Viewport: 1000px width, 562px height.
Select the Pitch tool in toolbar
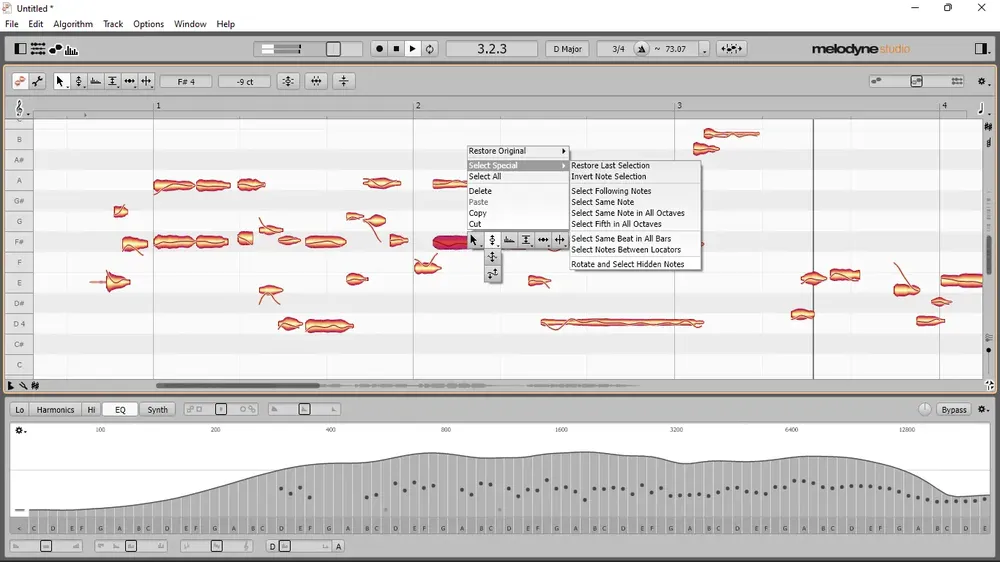click(78, 81)
